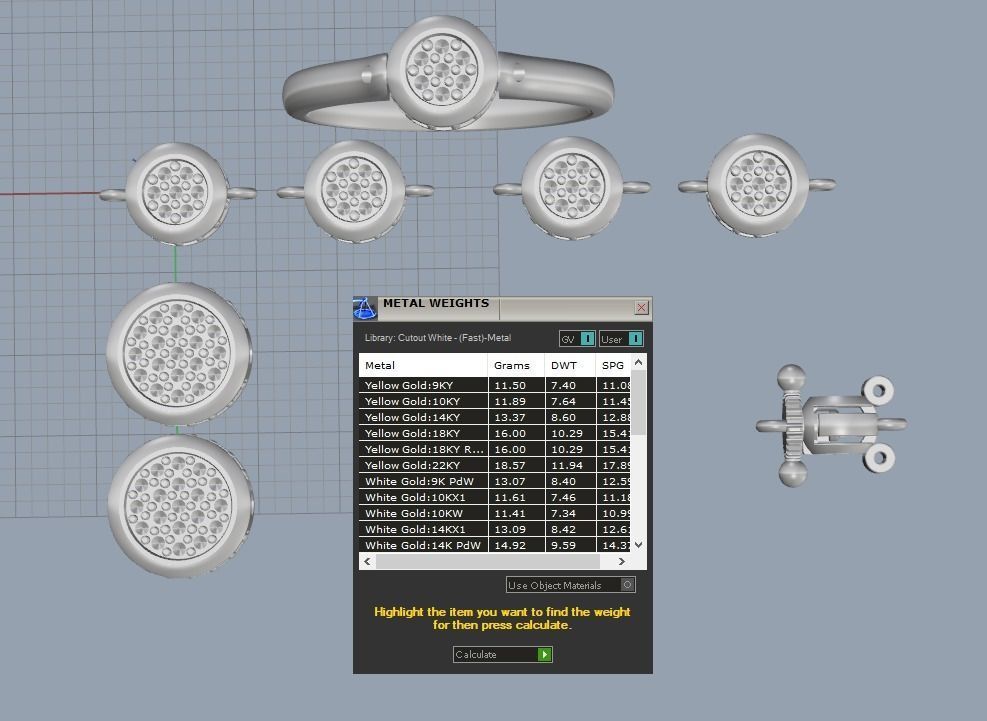Click the 11.94 DWT value cell
Screen dimensions: 987x721
570,465
